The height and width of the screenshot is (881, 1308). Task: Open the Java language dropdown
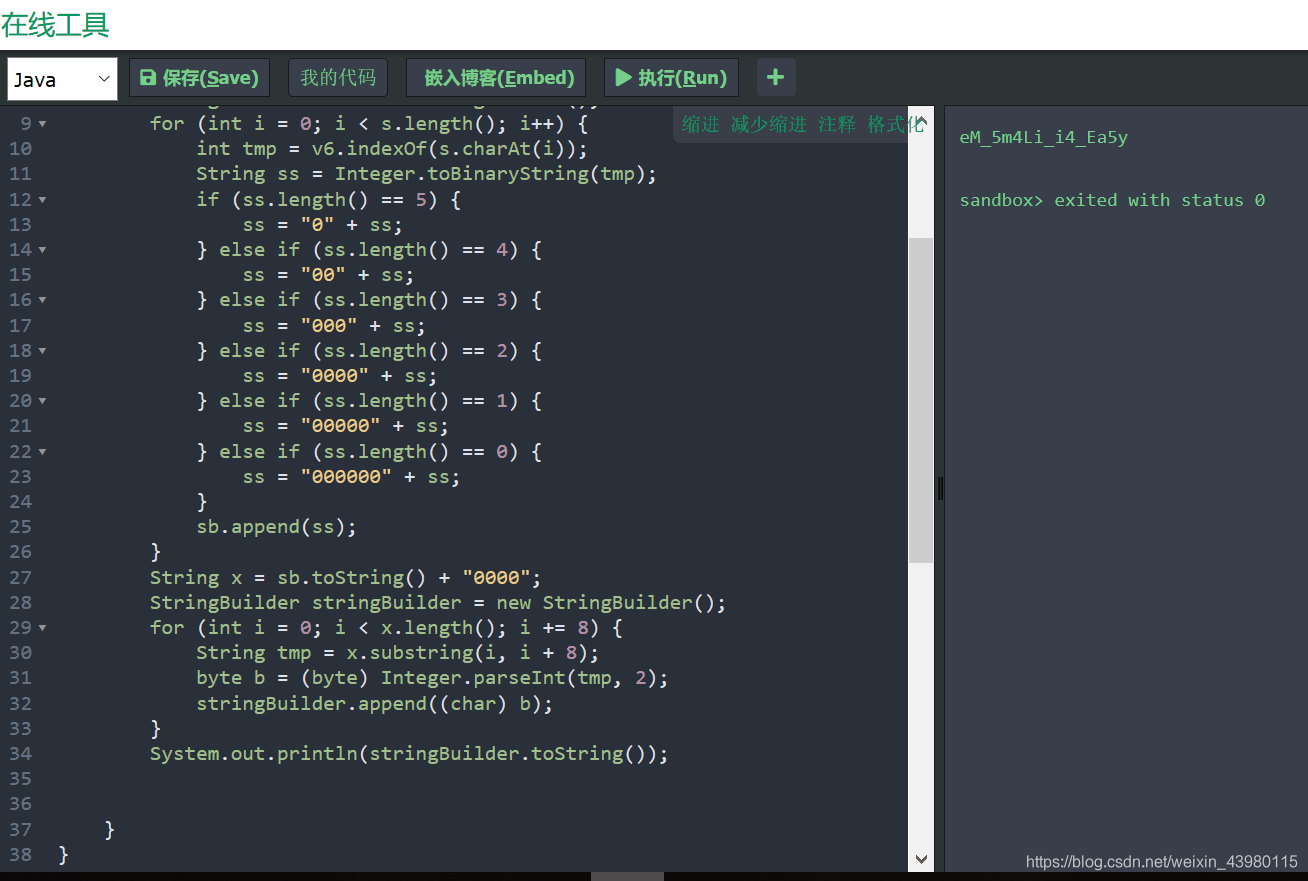62,79
